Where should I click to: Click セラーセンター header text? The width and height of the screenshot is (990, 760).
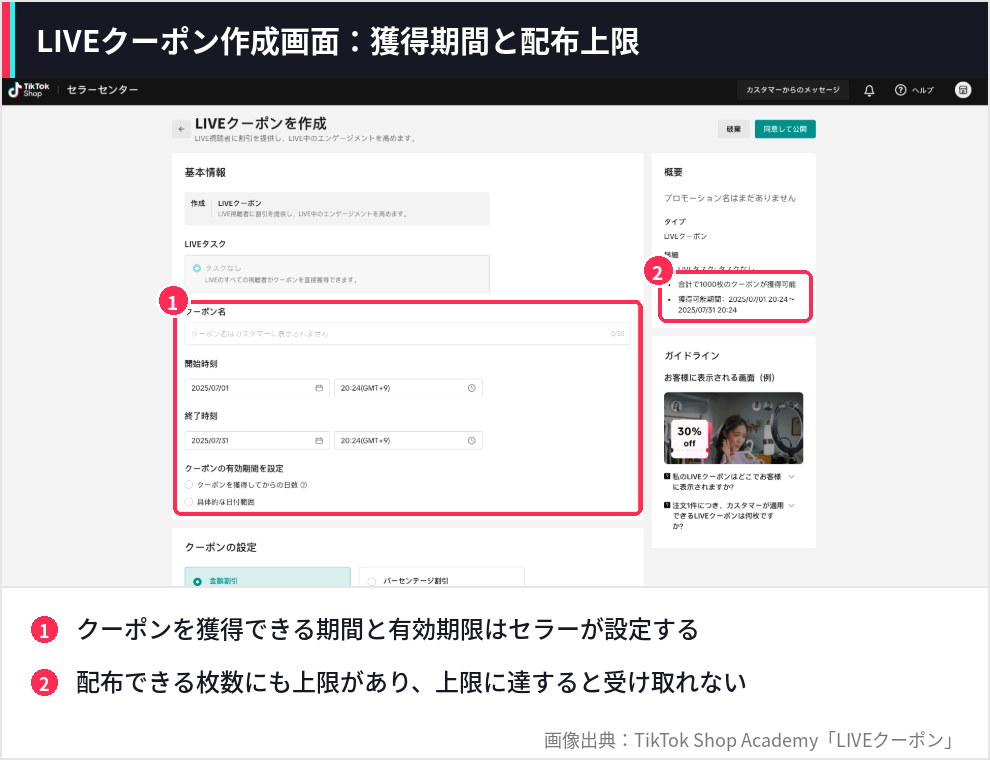102,90
